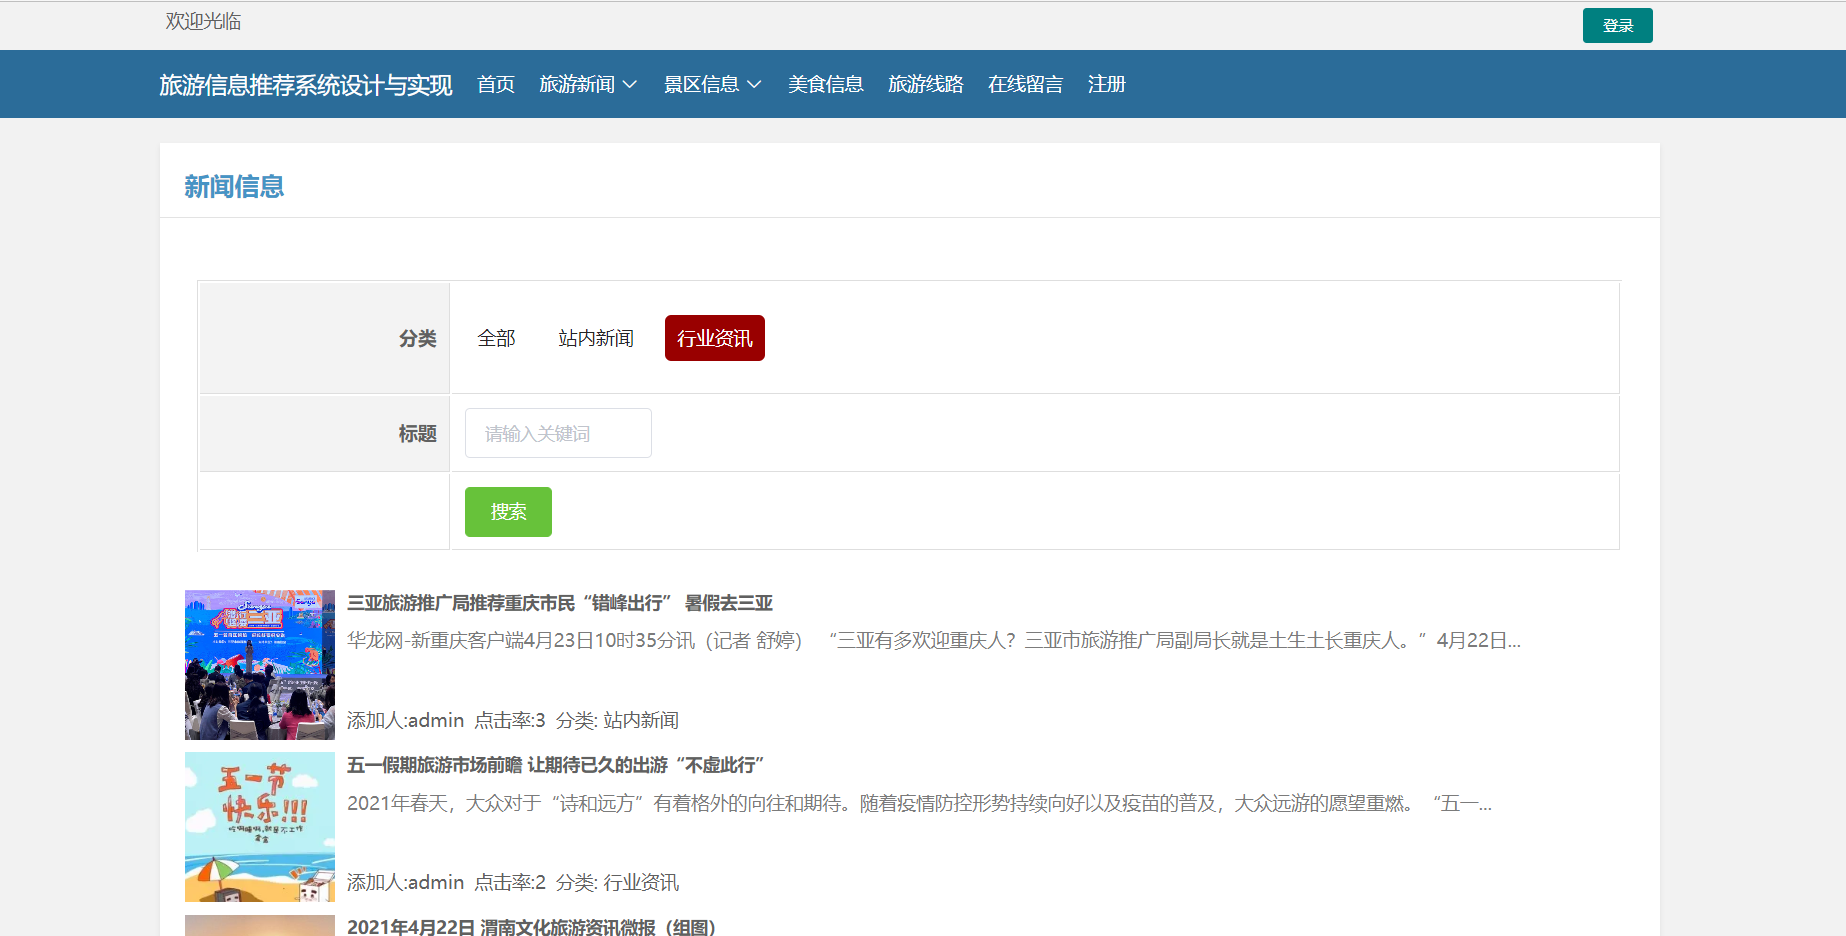Click the 新闻信息 section heading
The height and width of the screenshot is (936, 1846).
pyautogui.click(x=234, y=186)
